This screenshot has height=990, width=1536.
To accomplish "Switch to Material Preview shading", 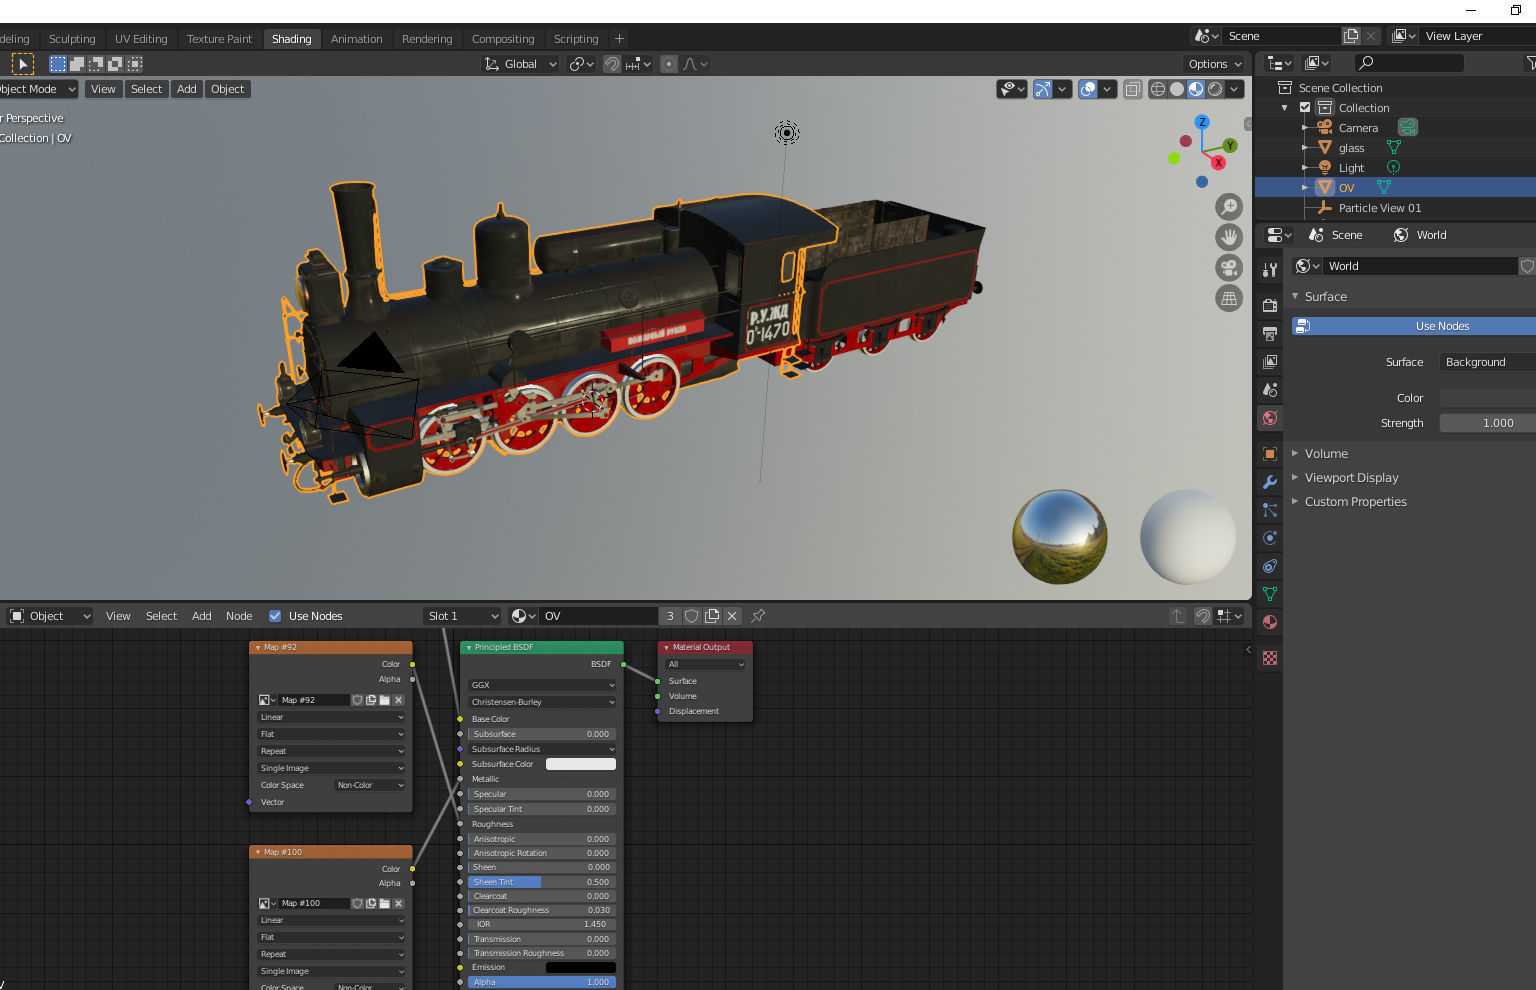I will click(1196, 89).
